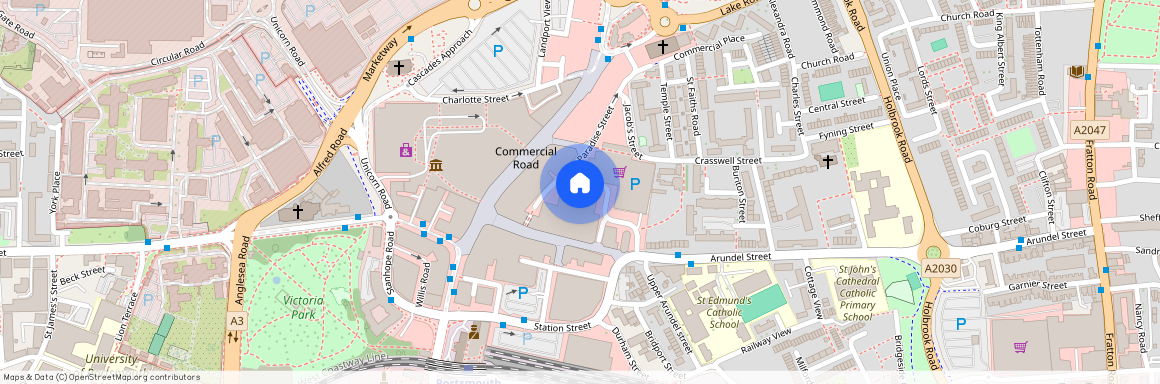Open OpenStreetMap.org contributors attribution

[x=134, y=377]
